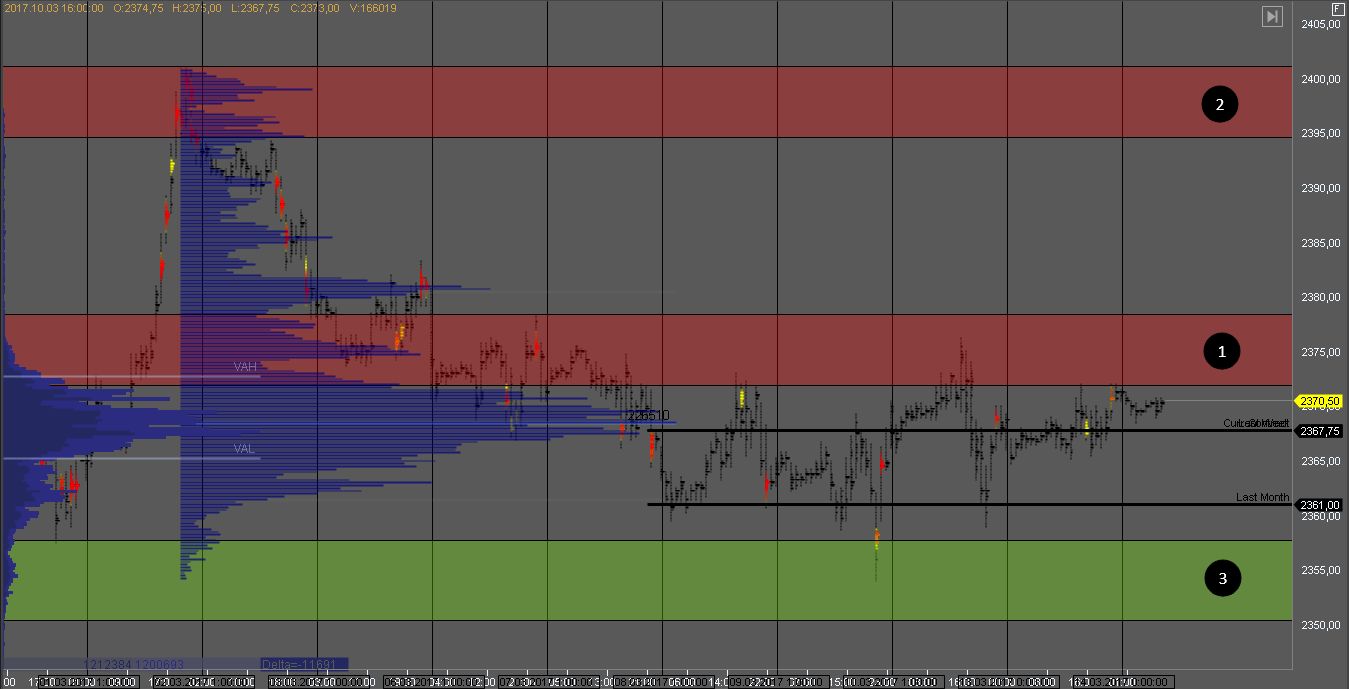Screen dimensions: 1349x689
Task: Click the 122510 label on the volume profile
Action: 648,415
